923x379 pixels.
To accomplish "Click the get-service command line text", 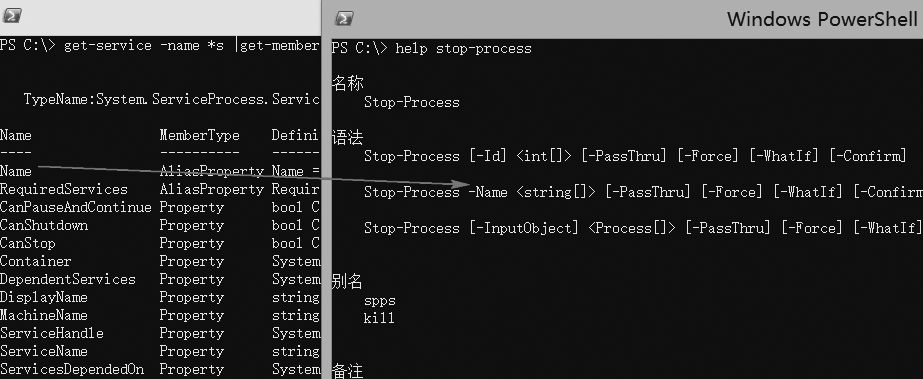I will [160, 45].
